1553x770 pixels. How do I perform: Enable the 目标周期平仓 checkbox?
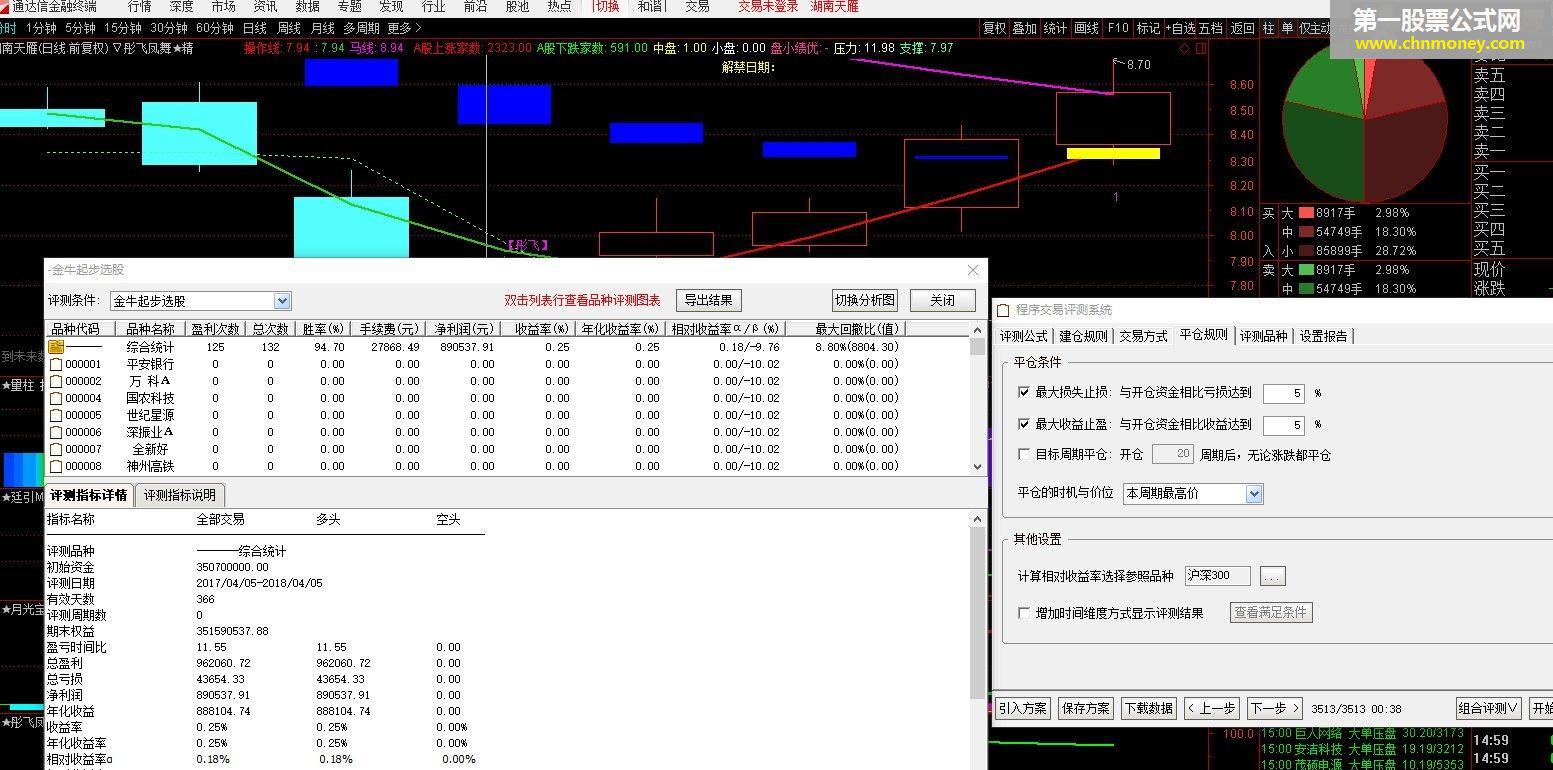click(1023, 454)
